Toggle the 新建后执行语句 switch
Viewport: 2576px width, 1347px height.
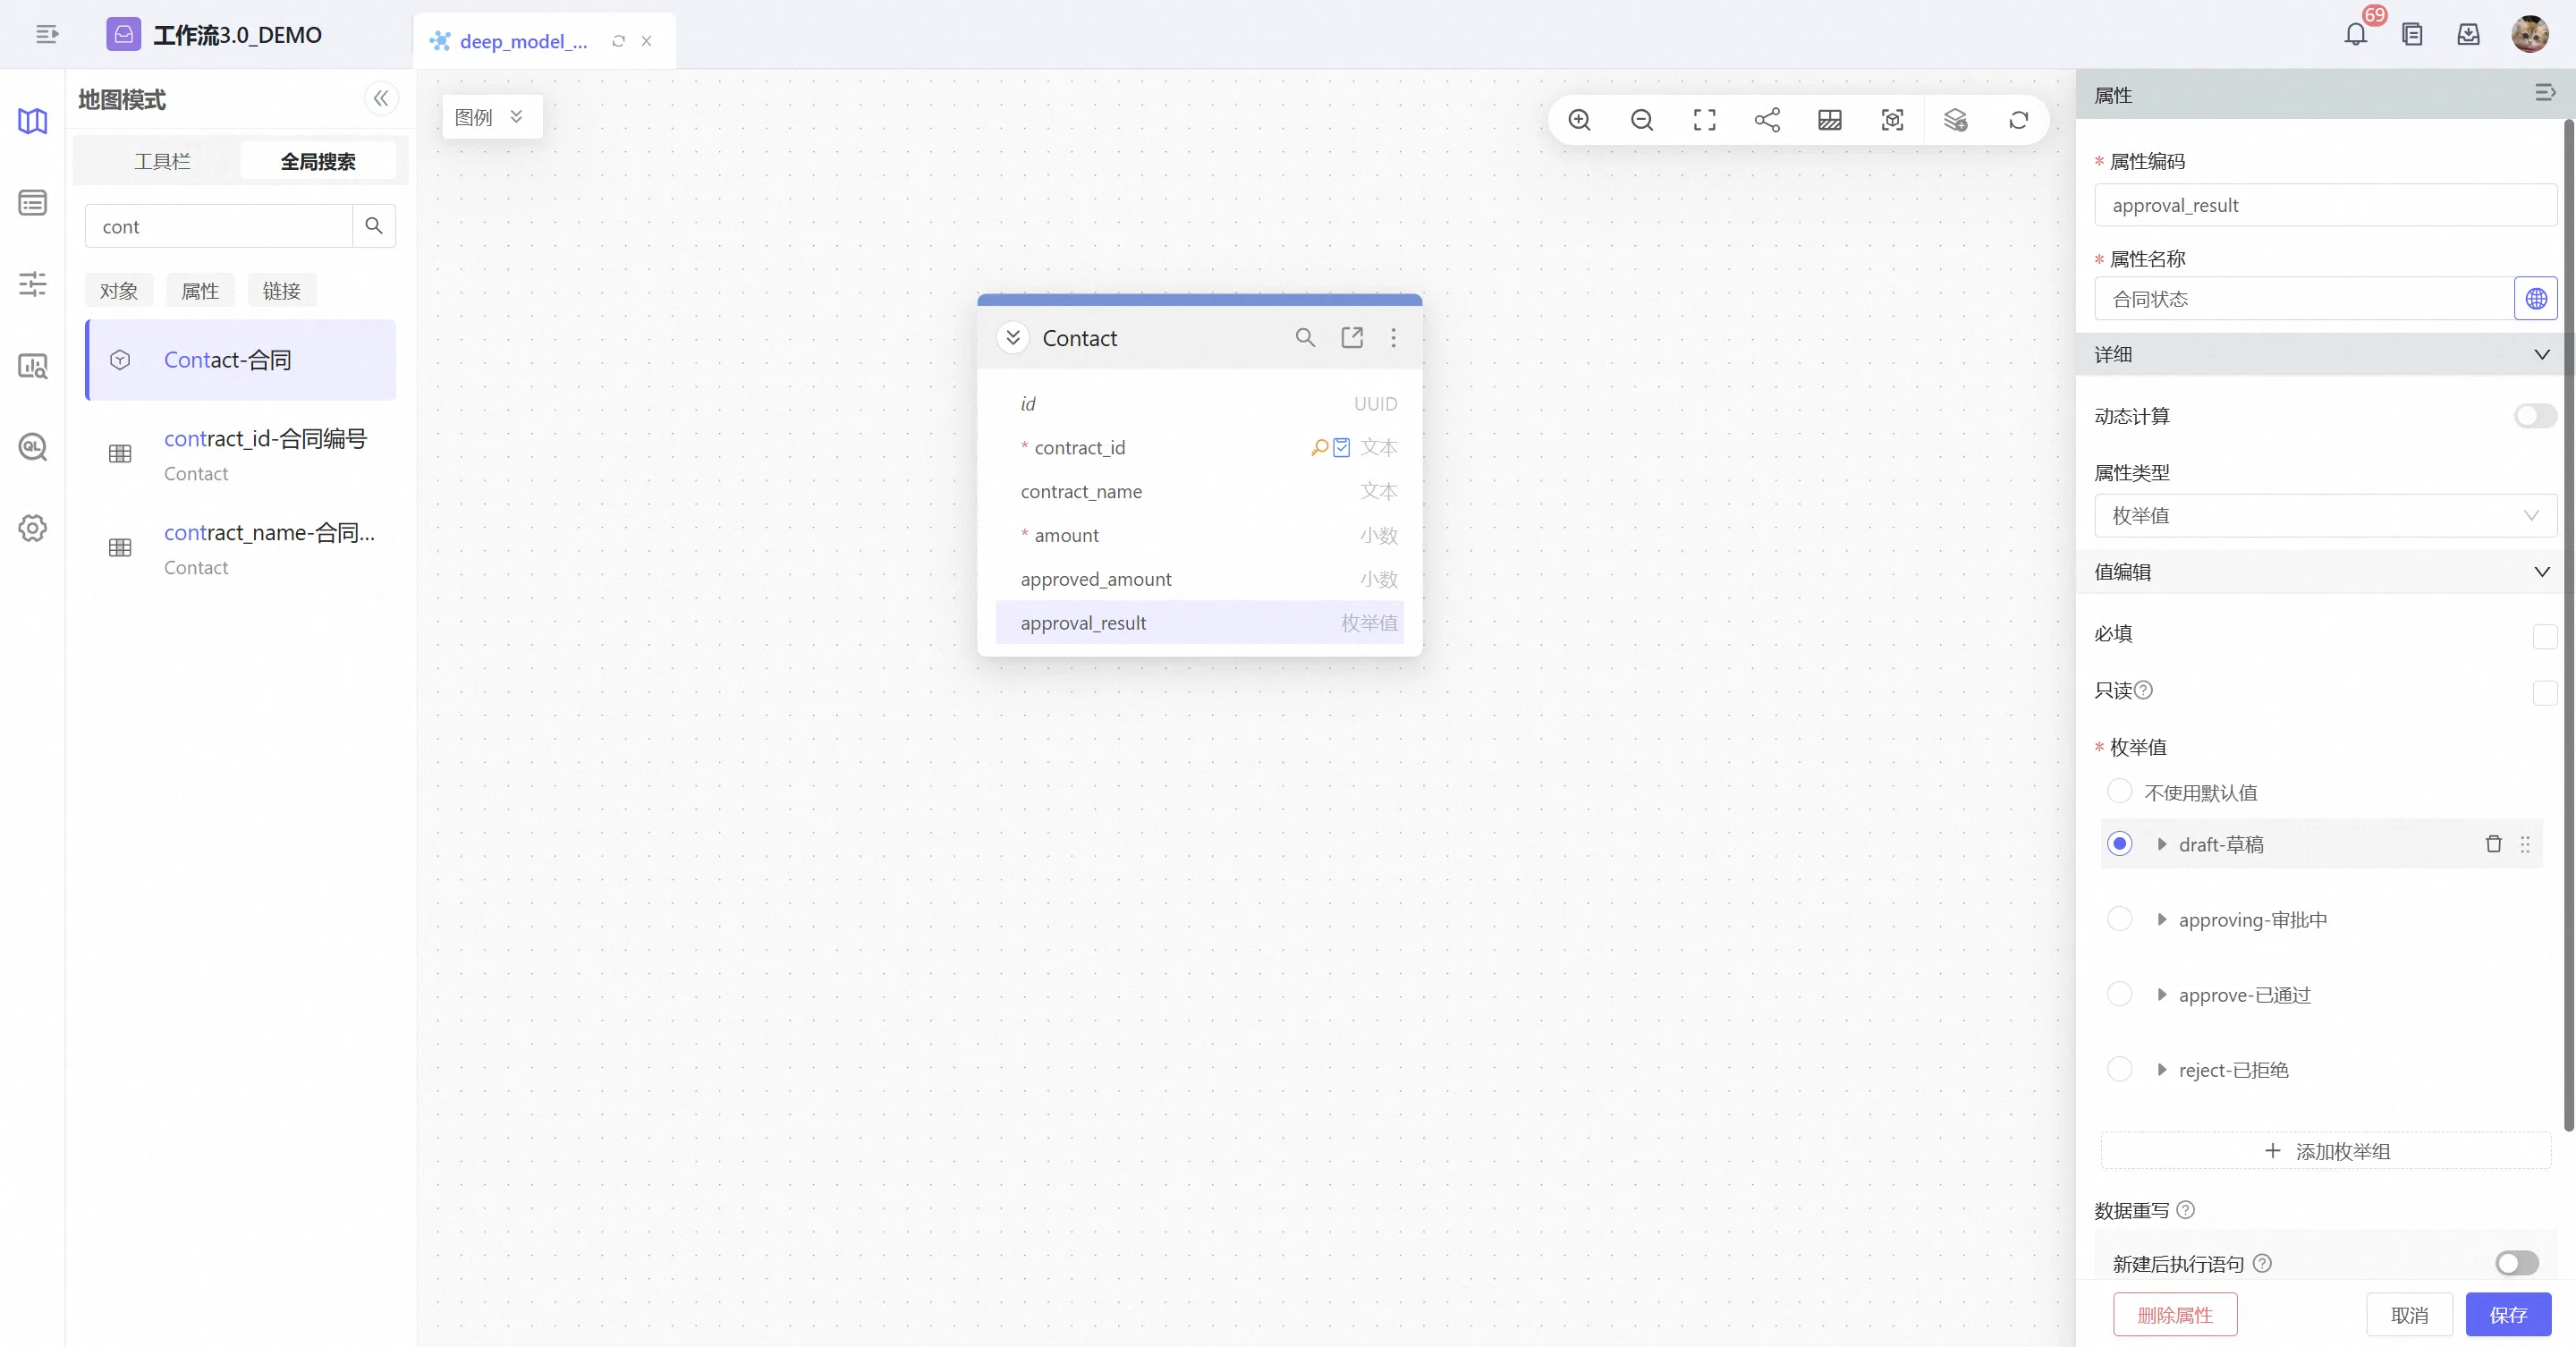click(x=2516, y=1263)
